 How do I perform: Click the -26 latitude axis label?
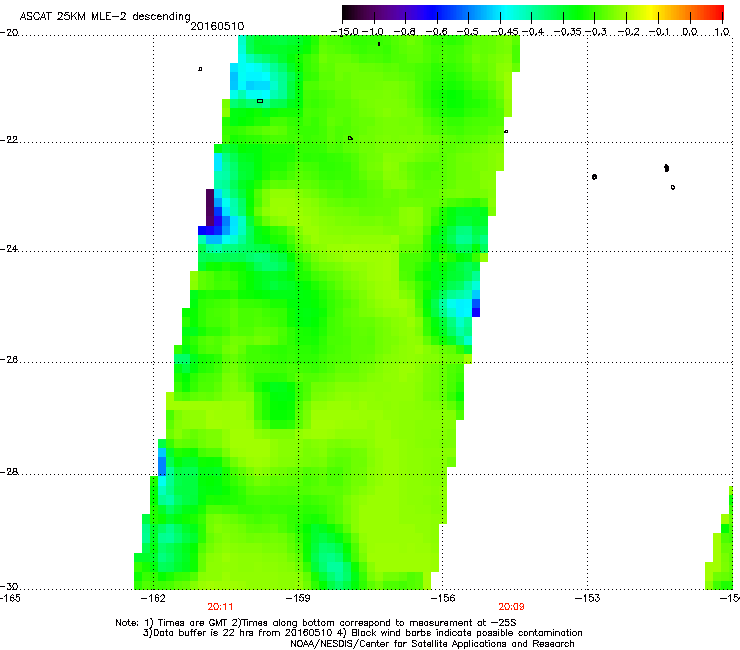[x=9, y=360]
